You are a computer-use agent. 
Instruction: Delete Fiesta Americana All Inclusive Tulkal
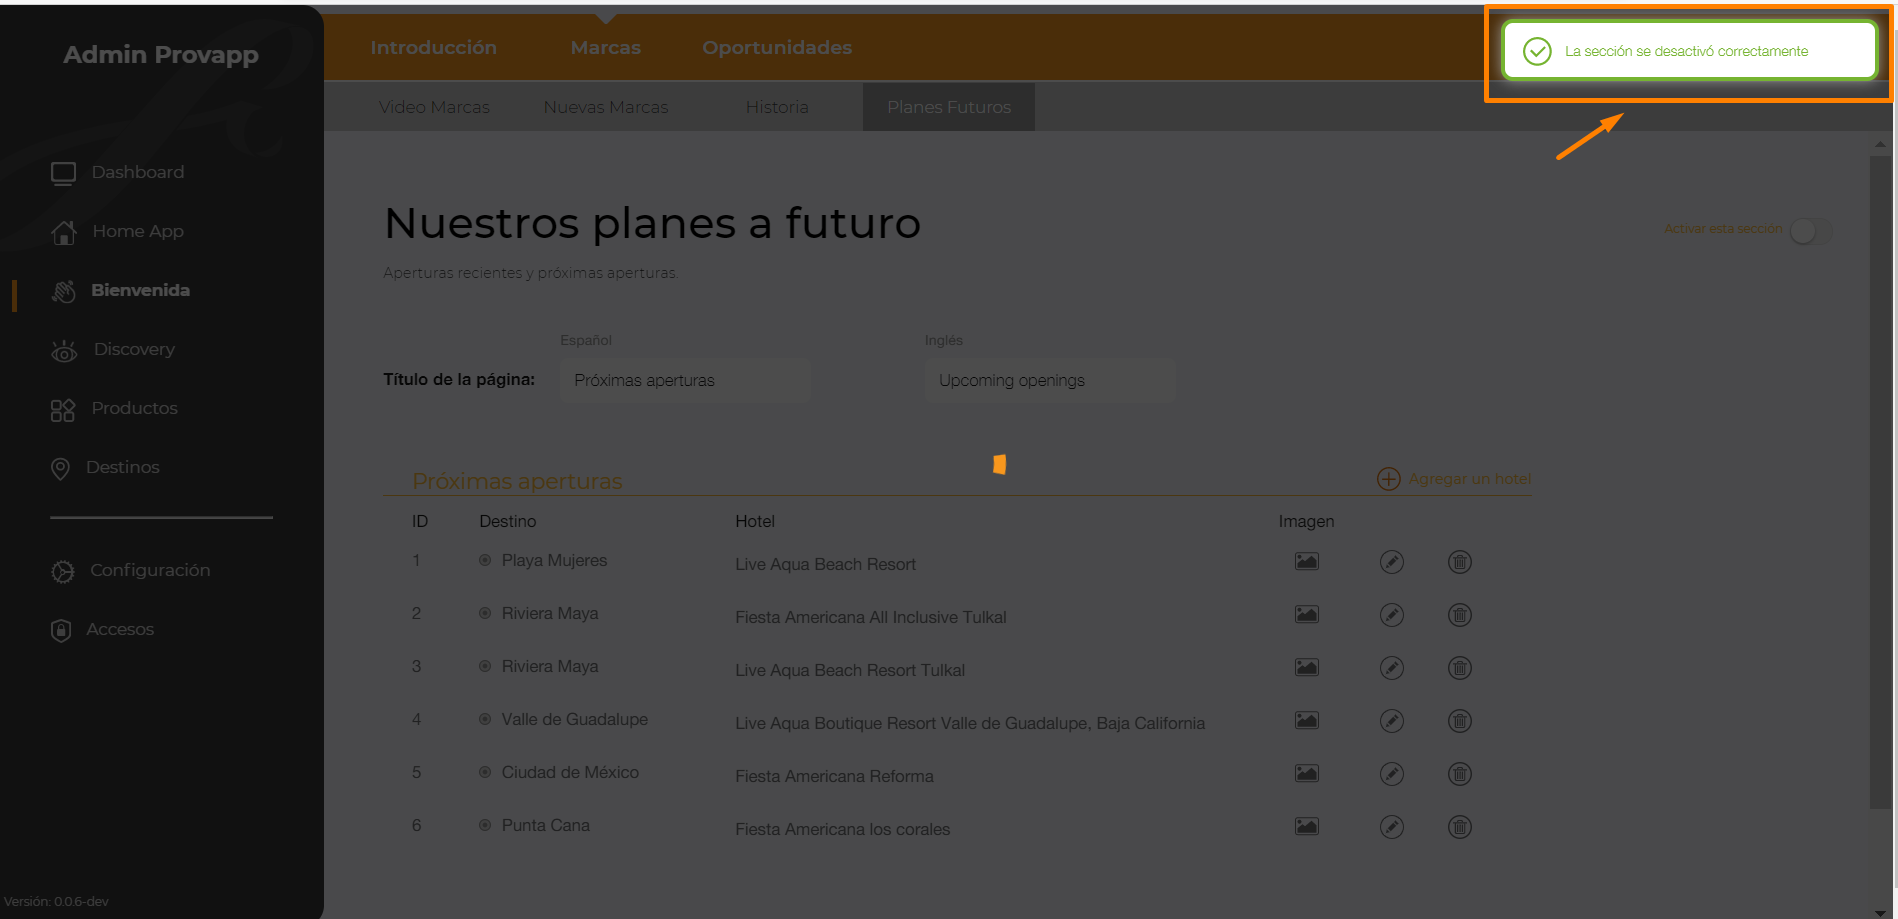pyautogui.click(x=1459, y=615)
